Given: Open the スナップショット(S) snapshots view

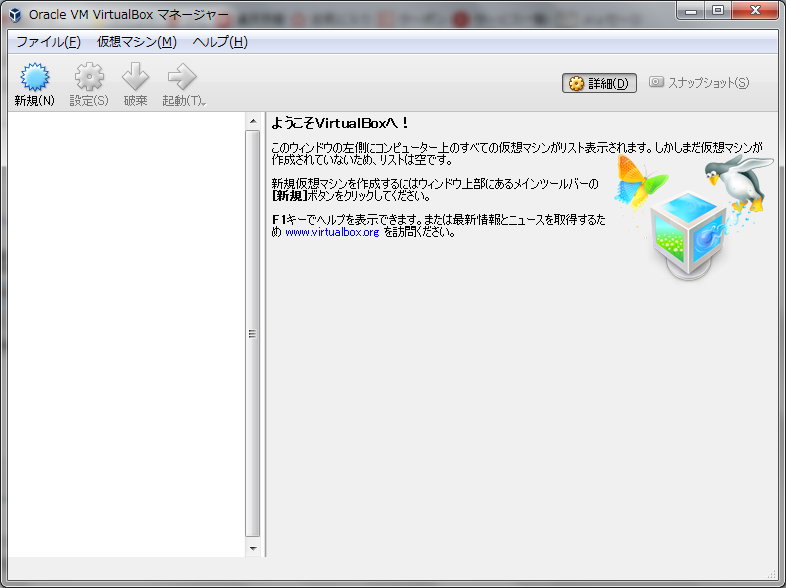Looking at the screenshot, I should [699, 83].
